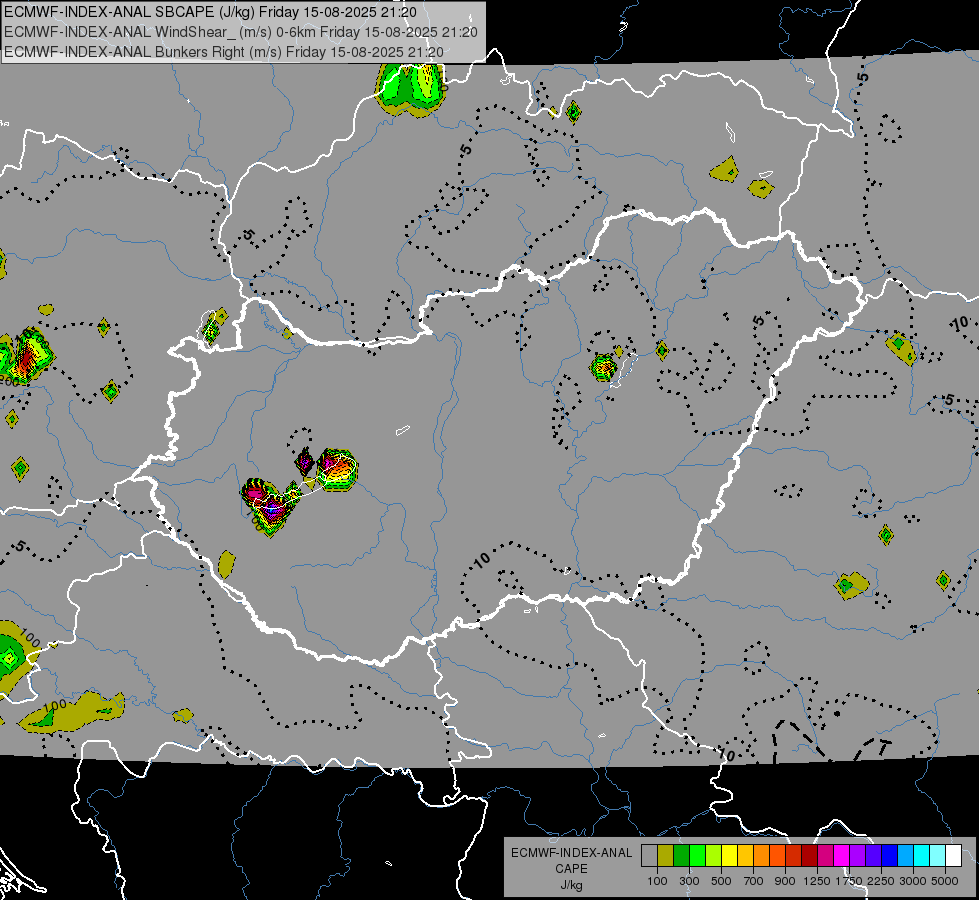The height and width of the screenshot is (900, 979).
Task: Select the amber legend swatch
Action: click(745, 855)
